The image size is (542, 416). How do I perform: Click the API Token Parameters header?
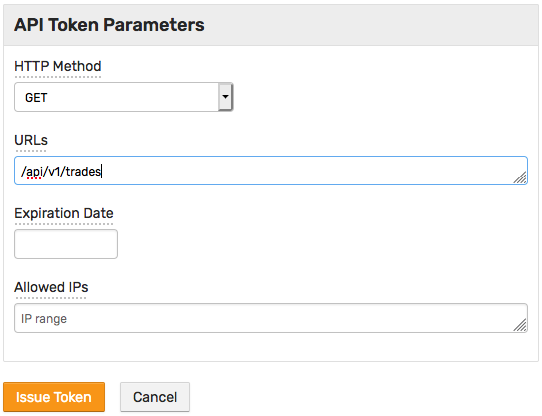[x=109, y=25]
